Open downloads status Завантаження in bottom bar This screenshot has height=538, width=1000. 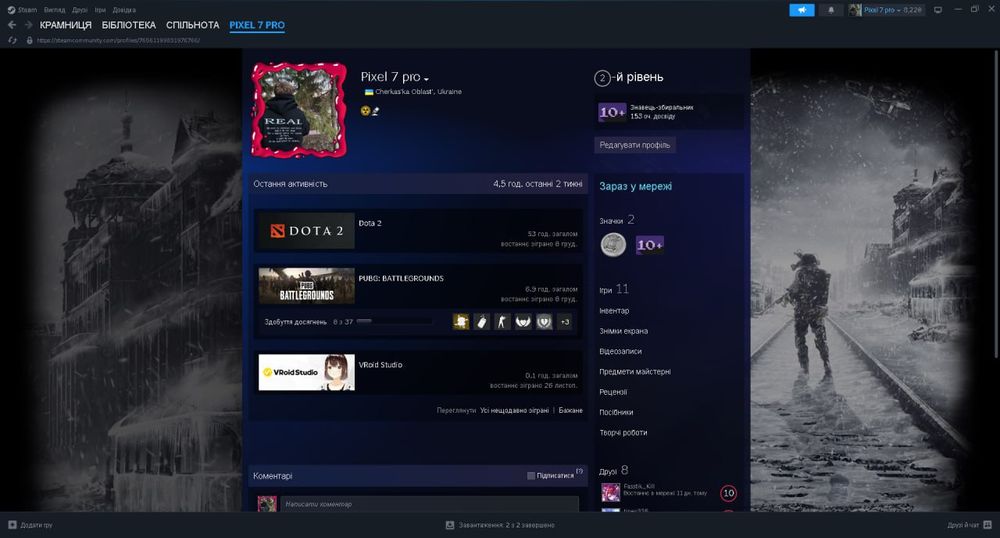click(x=500, y=525)
